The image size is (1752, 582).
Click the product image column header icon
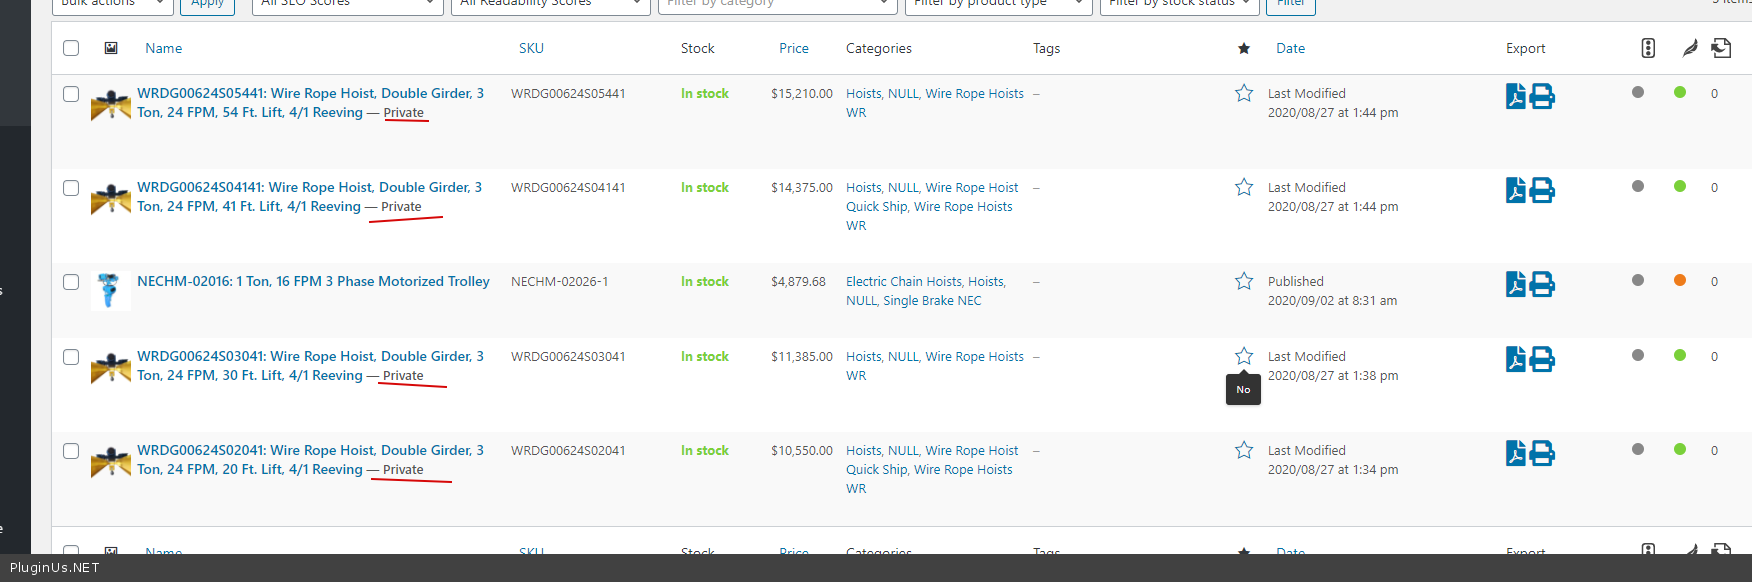pyautogui.click(x=111, y=48)
